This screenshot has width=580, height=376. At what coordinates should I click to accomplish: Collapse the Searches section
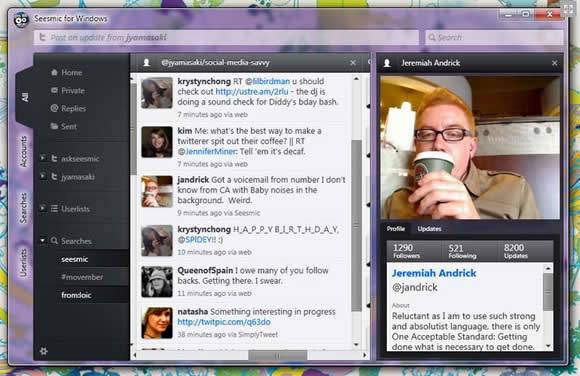click(43, 241)
